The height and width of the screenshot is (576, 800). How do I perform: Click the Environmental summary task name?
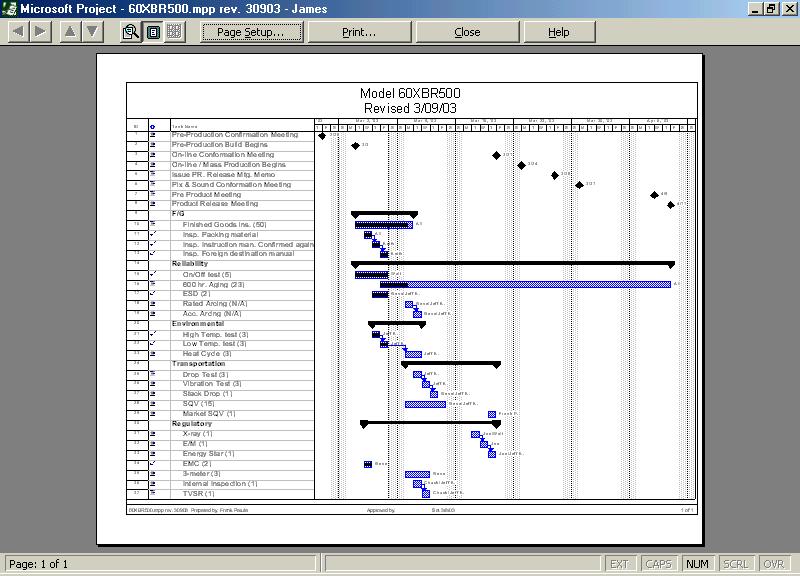[197, 324]
